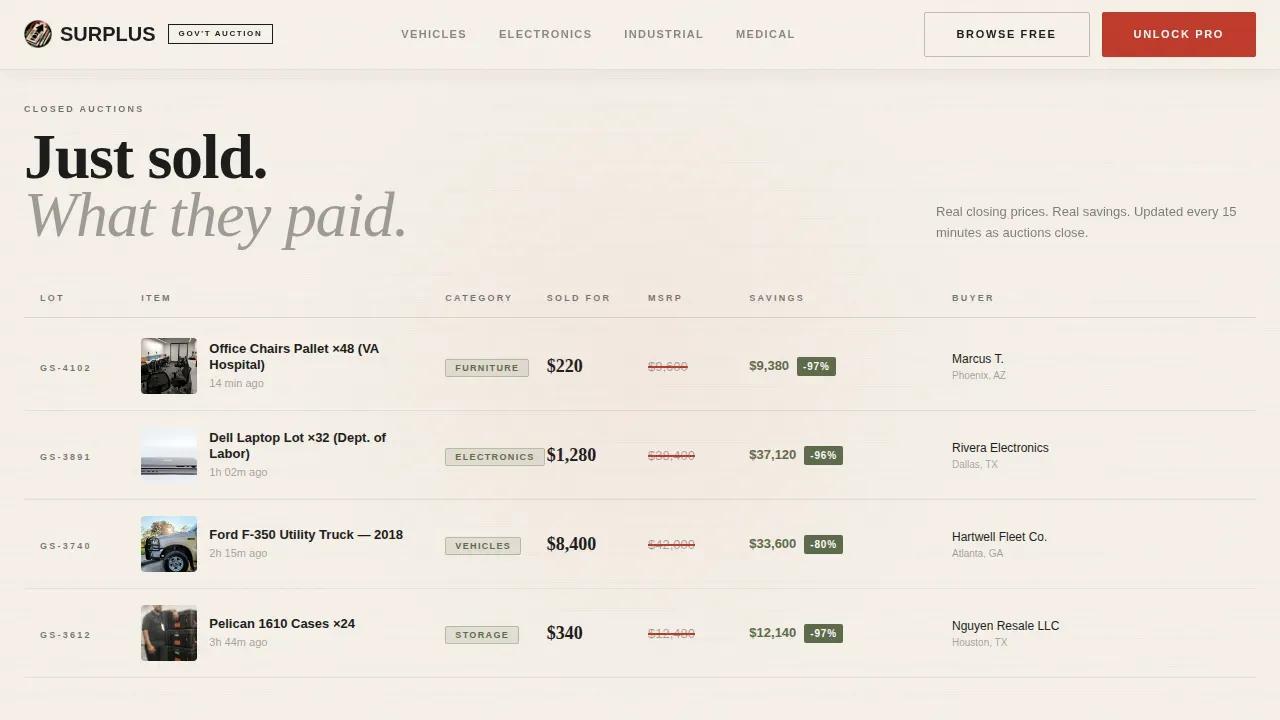Click the $37,120 savings amount
The width and height of the screenshot is (1280, 720).
773,455
